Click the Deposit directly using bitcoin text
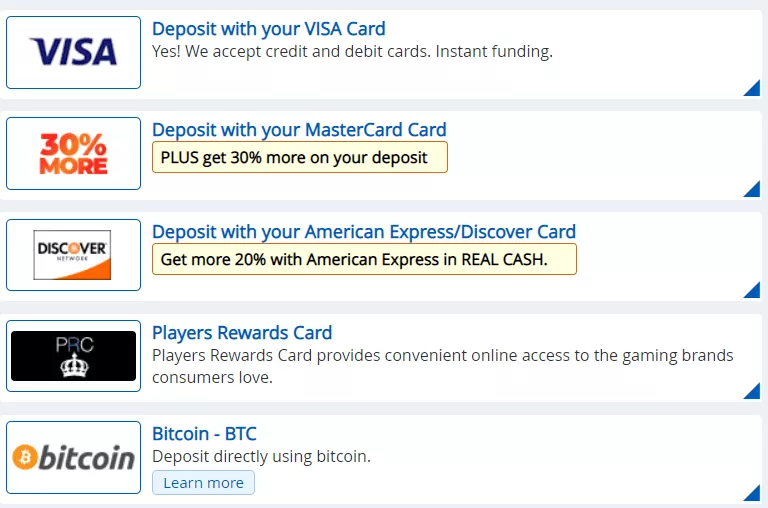768x508 pixels. [261, 457]
